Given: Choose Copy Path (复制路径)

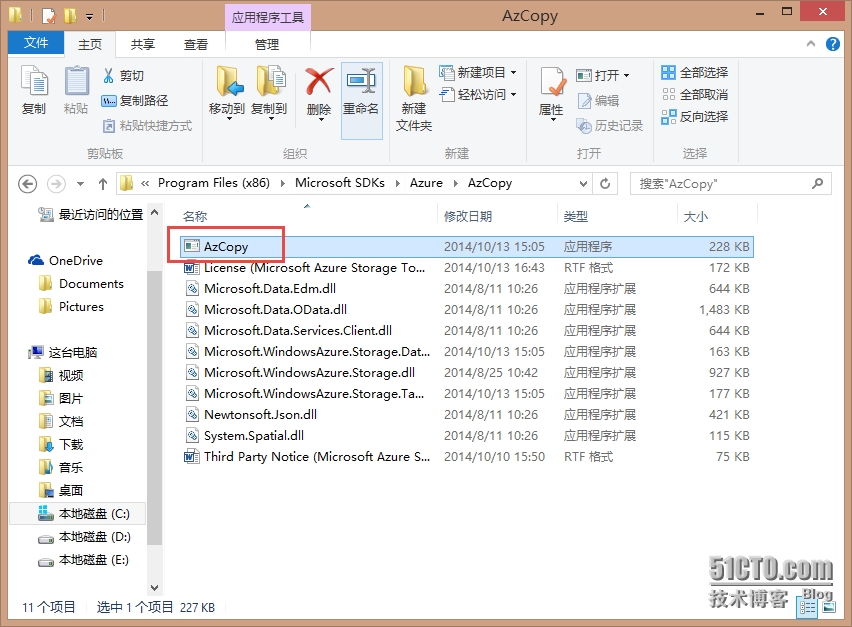Looking at the screenshot, I should pyautogui.click(x=135, y=101).
